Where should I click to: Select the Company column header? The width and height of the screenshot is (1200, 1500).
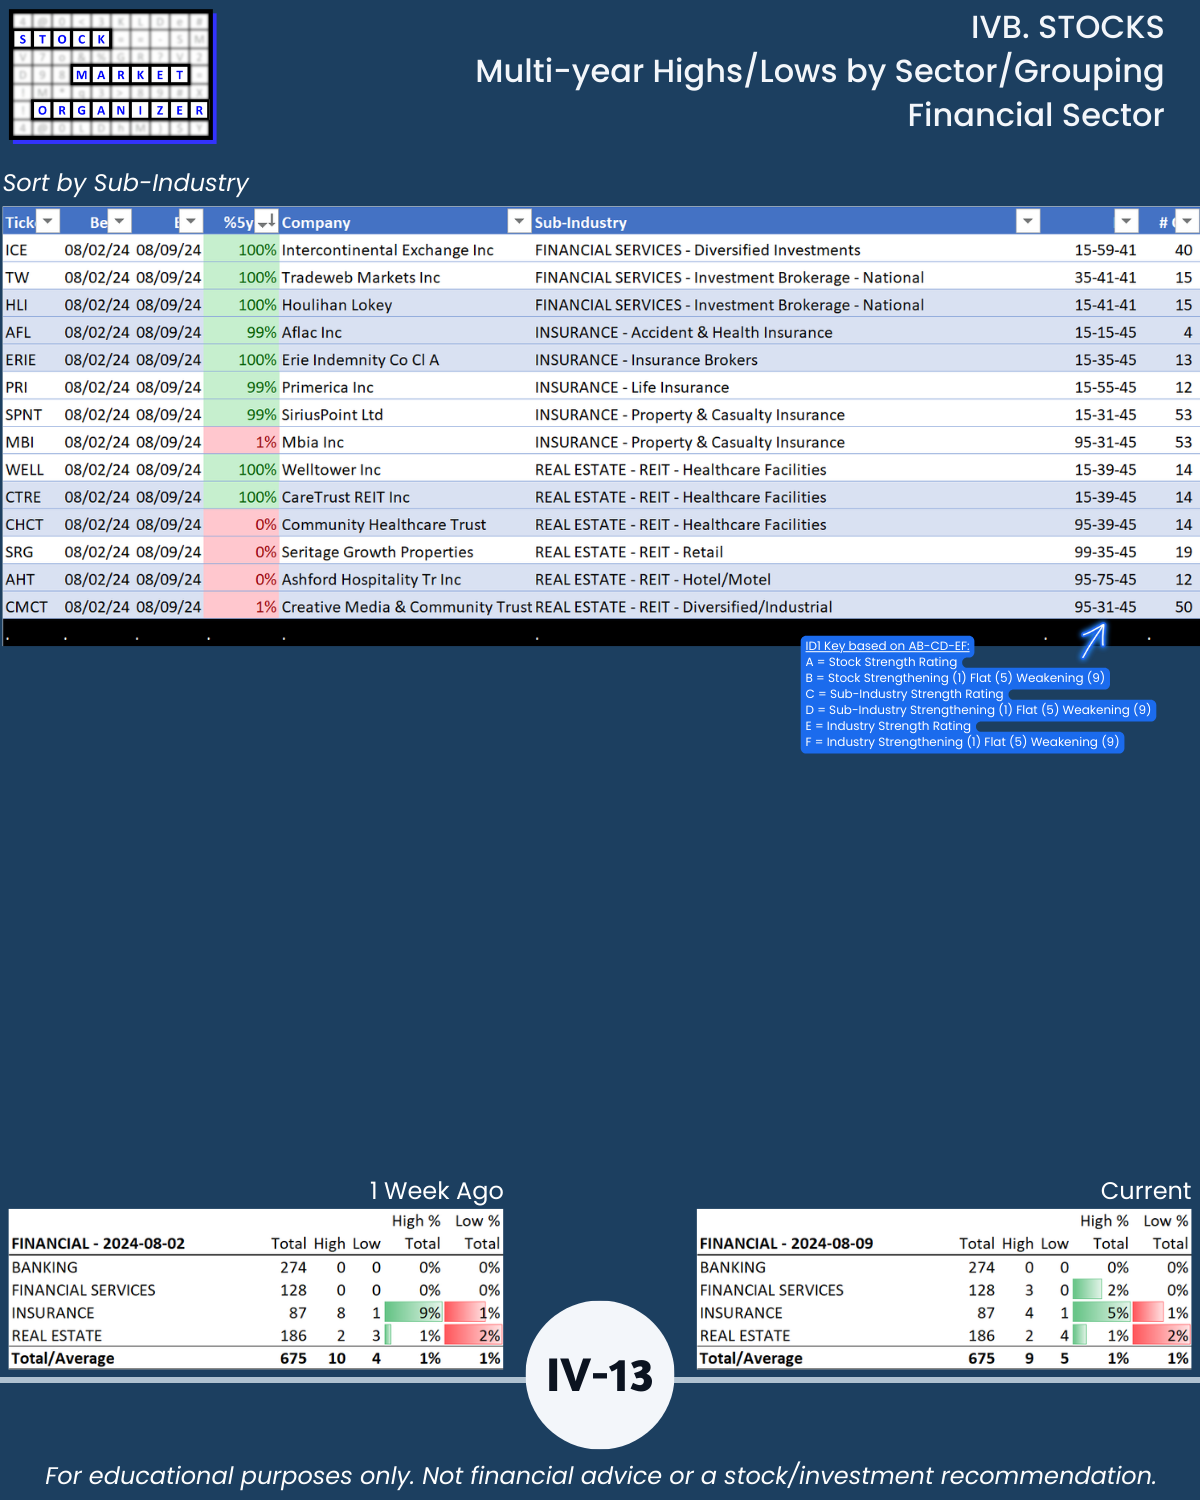point(316,222)
